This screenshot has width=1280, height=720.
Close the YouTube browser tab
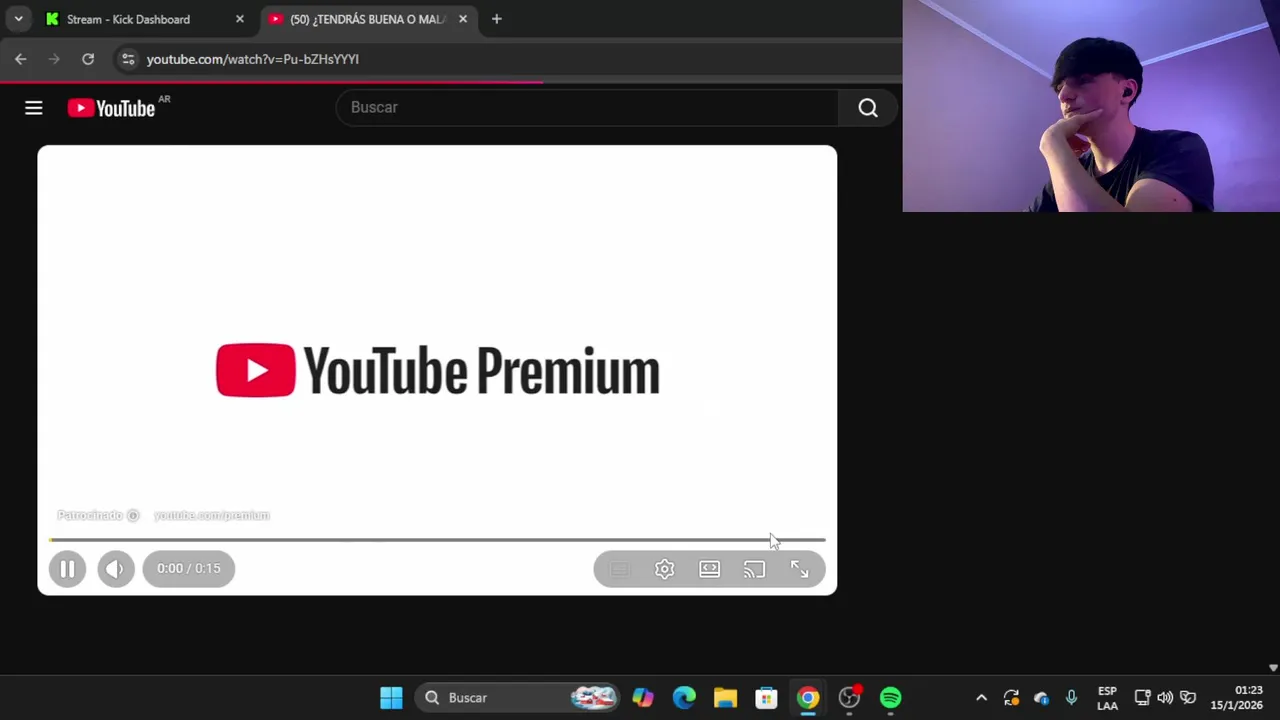(462, 19)
